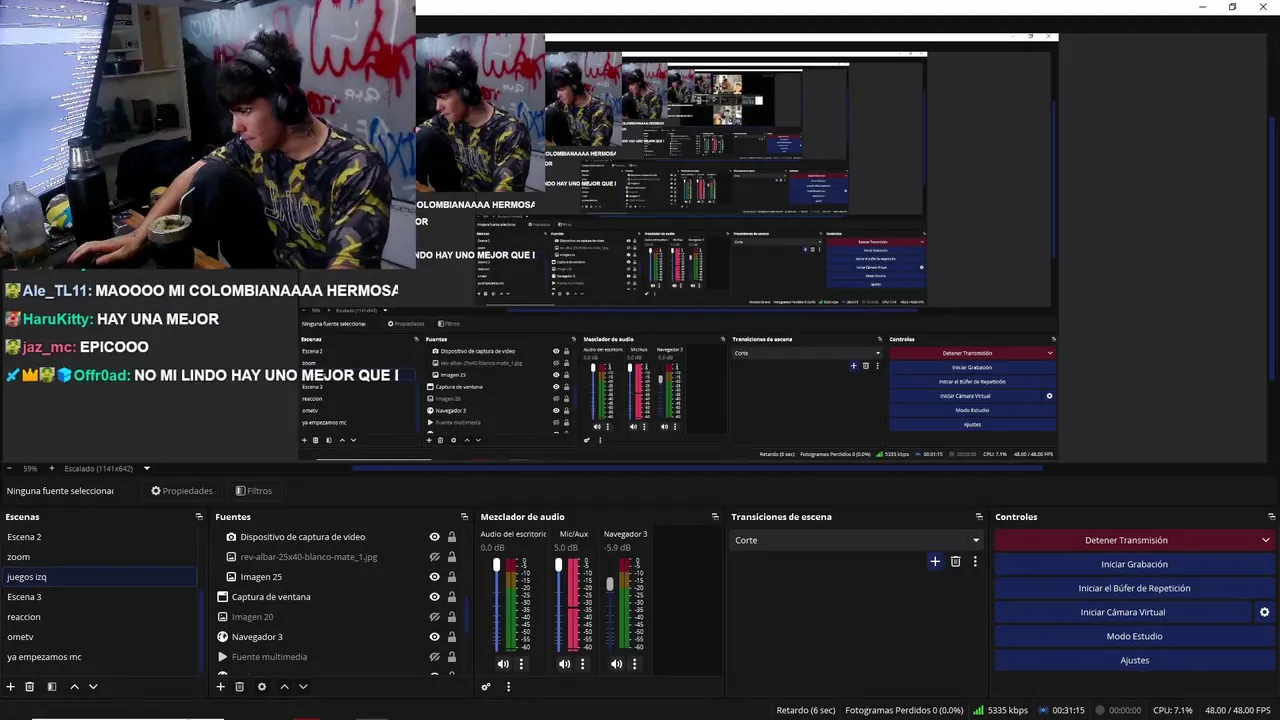1280x720 pixels.
Task: Delete selected source with Fuentes trash icon
Action: (x=240, y=687)
